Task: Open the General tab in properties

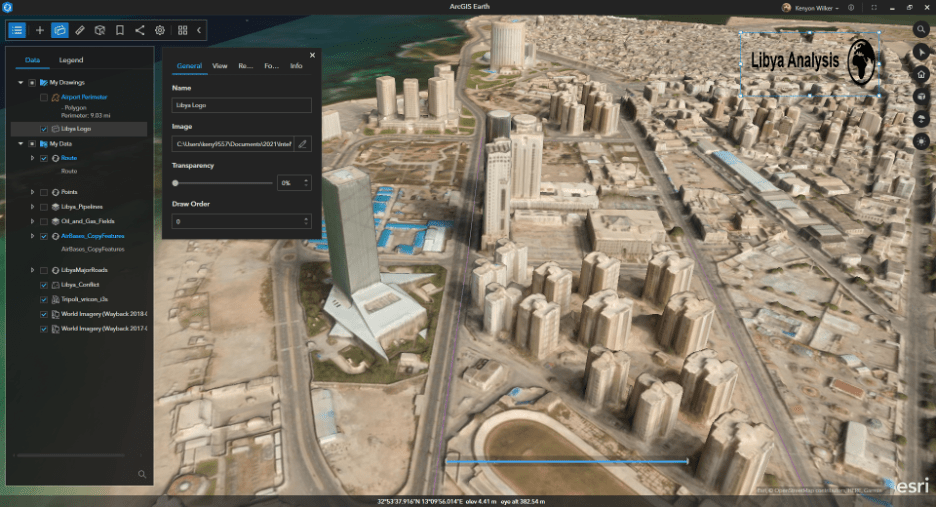Action: click(189, 66)
